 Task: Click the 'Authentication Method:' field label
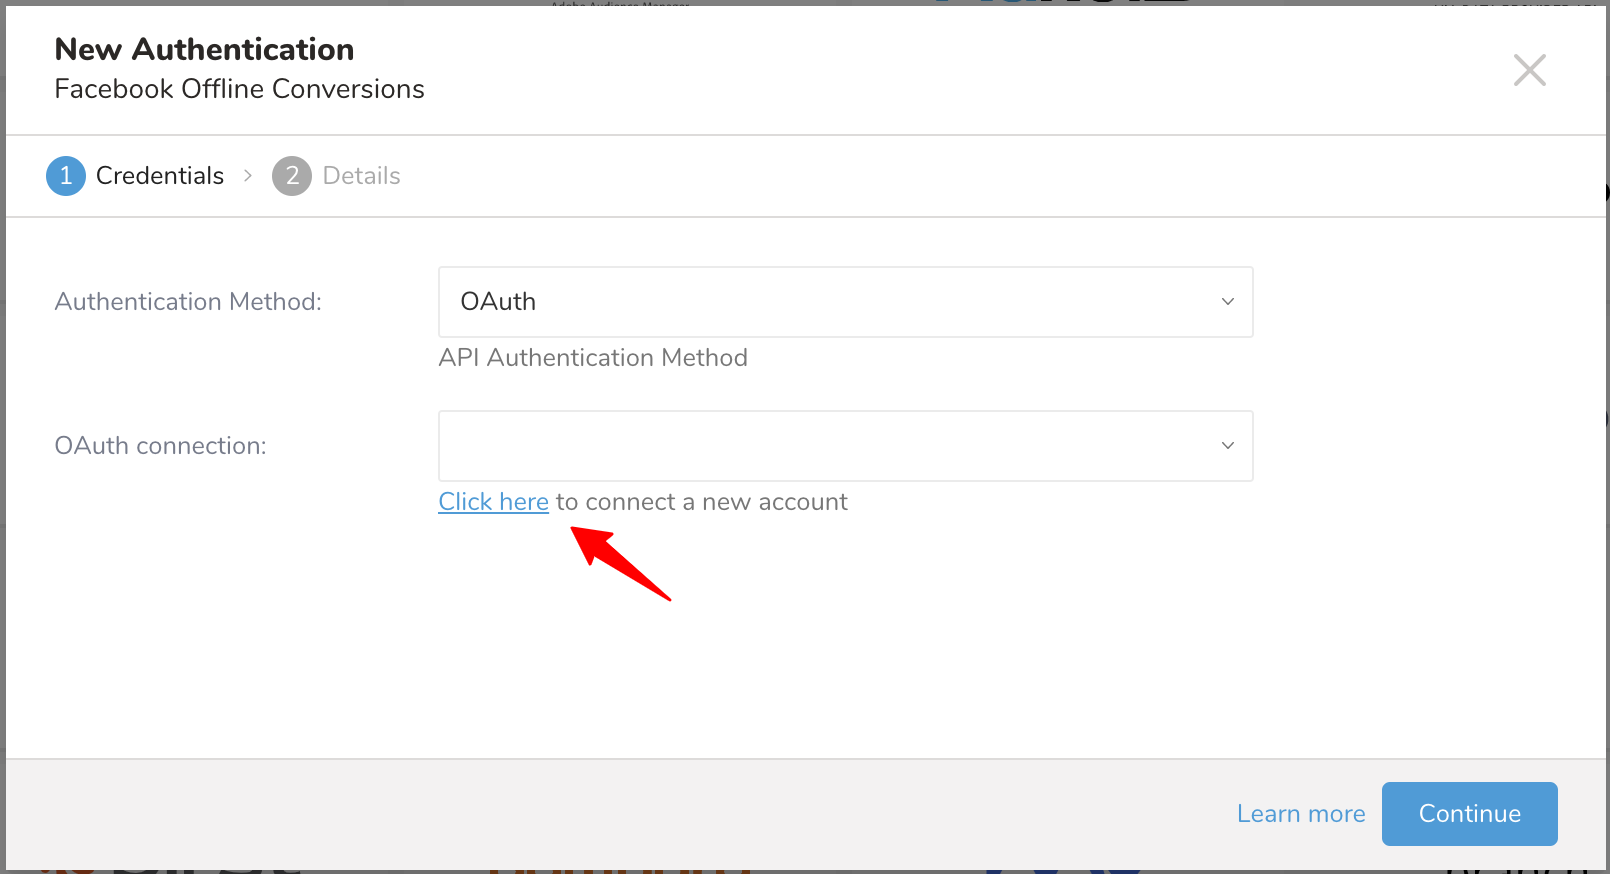[x=188, y=302]
